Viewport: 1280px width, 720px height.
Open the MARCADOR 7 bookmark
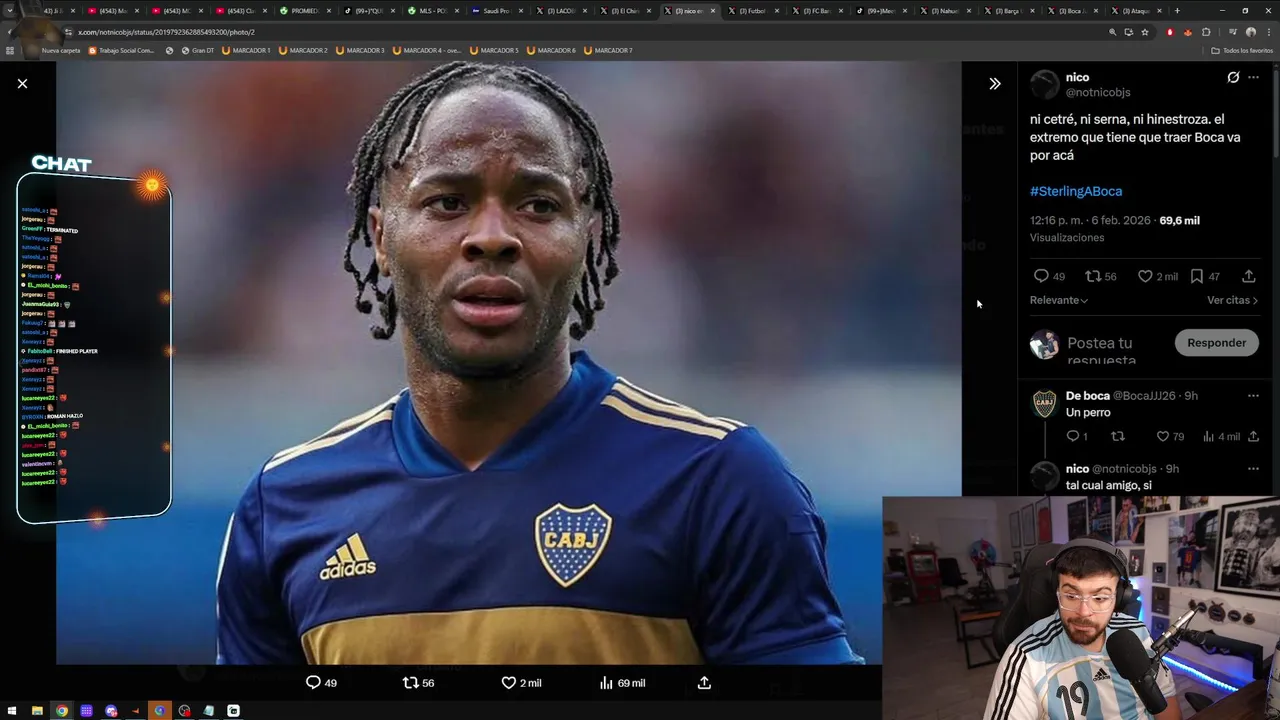(x=608, y=50)
